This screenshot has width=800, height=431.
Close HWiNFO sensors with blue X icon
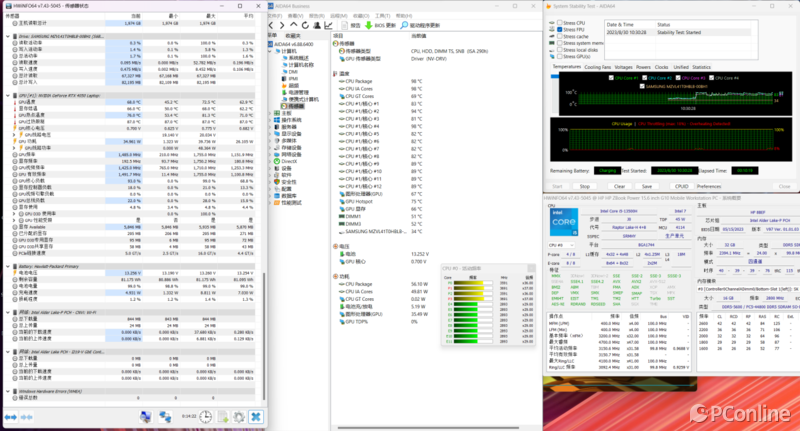point(256,417)
